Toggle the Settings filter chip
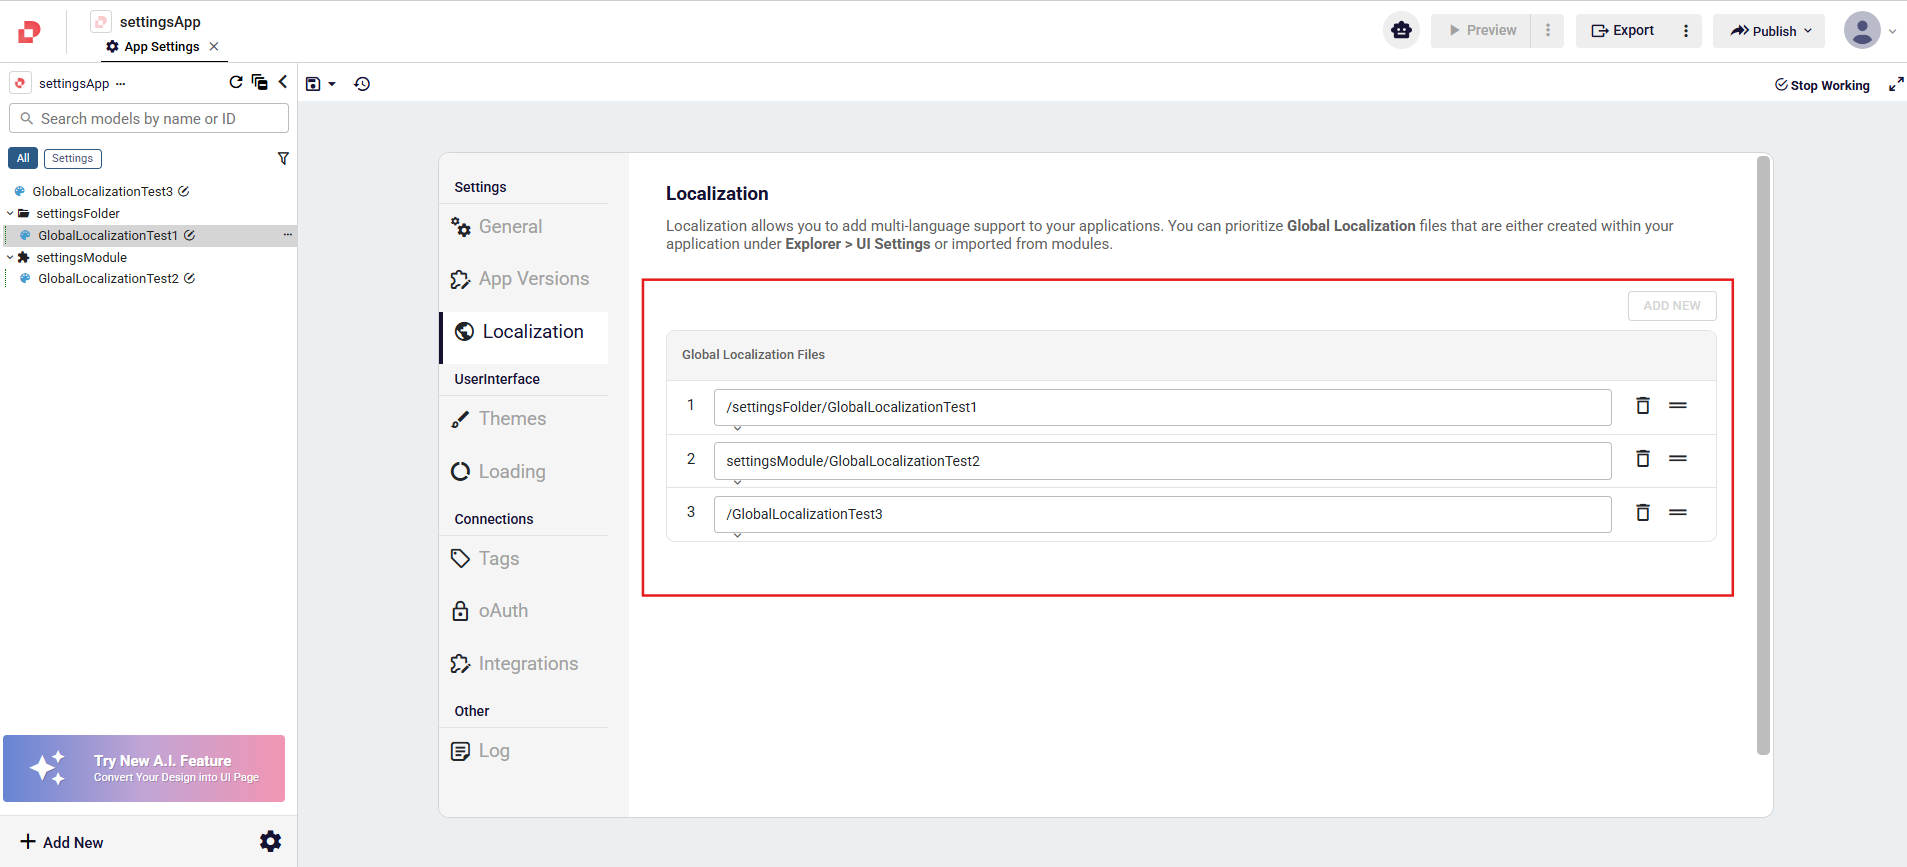The image size is (1907, 867). pyautogui.click(x=72, y=159)
